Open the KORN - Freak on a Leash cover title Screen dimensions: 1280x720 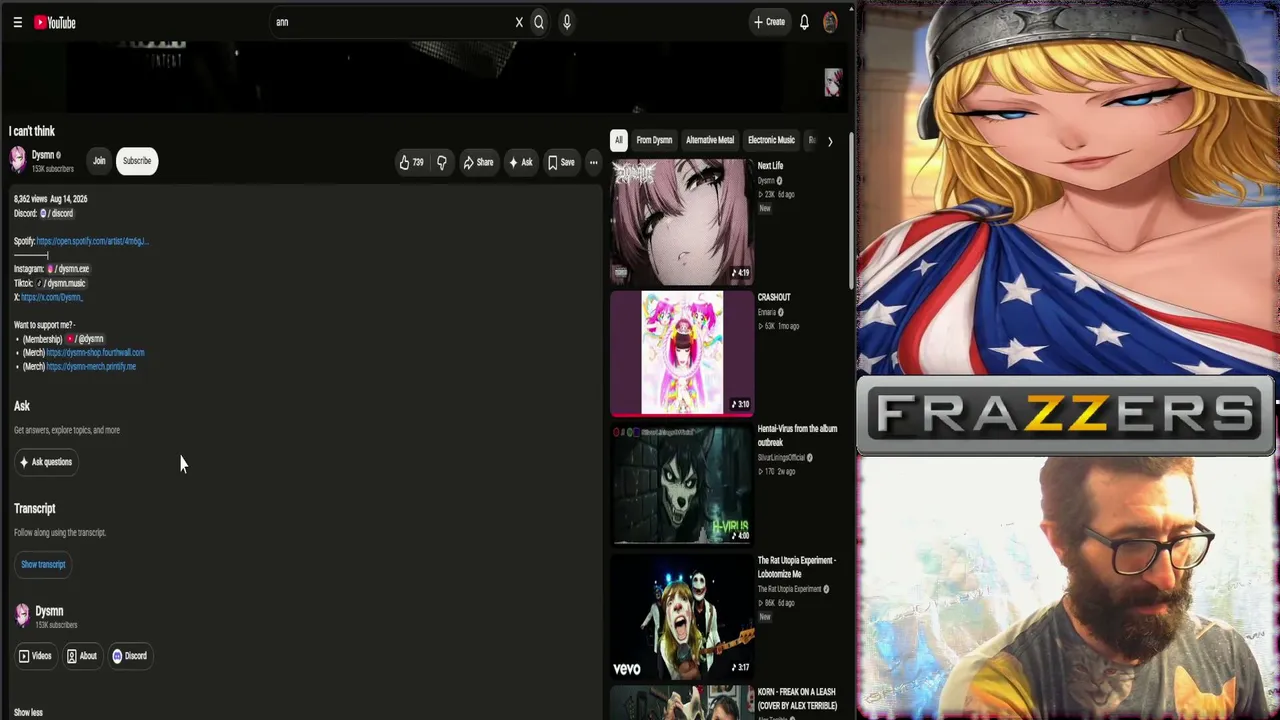tap(797, 699)
